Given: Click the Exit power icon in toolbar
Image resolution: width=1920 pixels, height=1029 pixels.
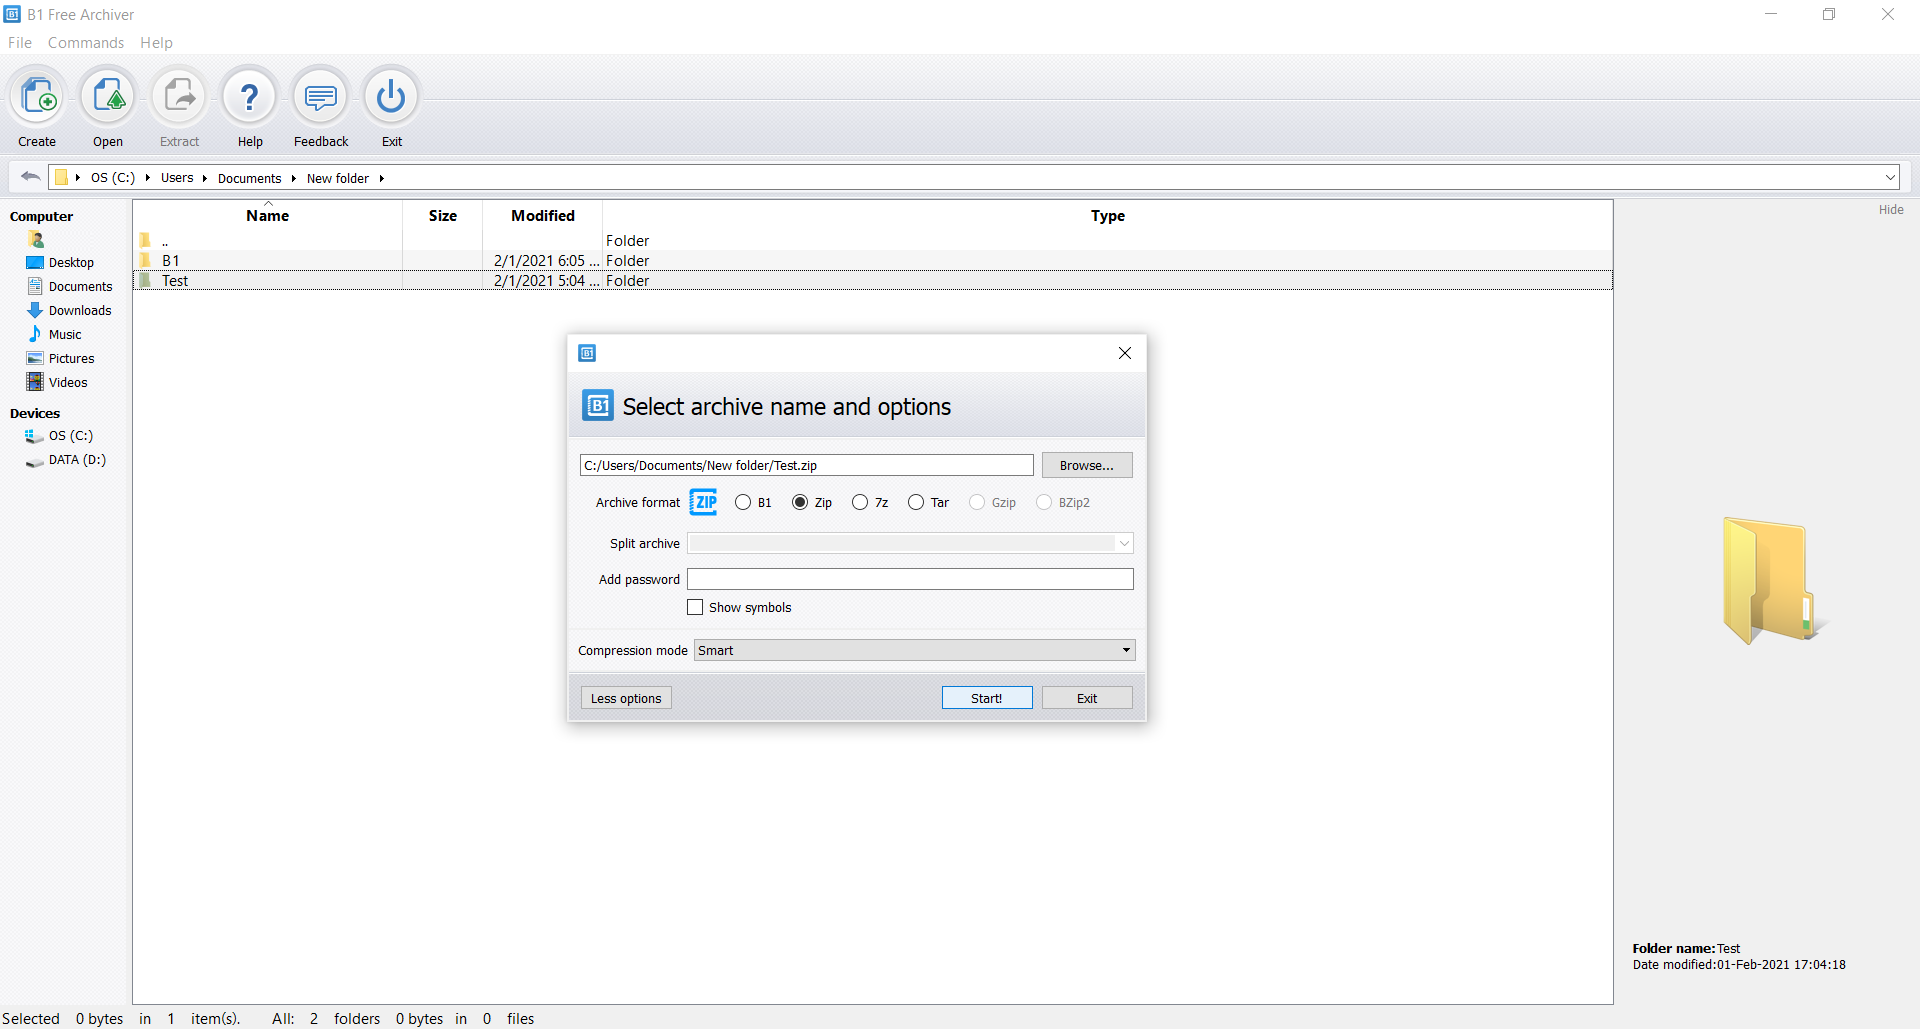Looking at the screenshot, I should pos(391,97).
